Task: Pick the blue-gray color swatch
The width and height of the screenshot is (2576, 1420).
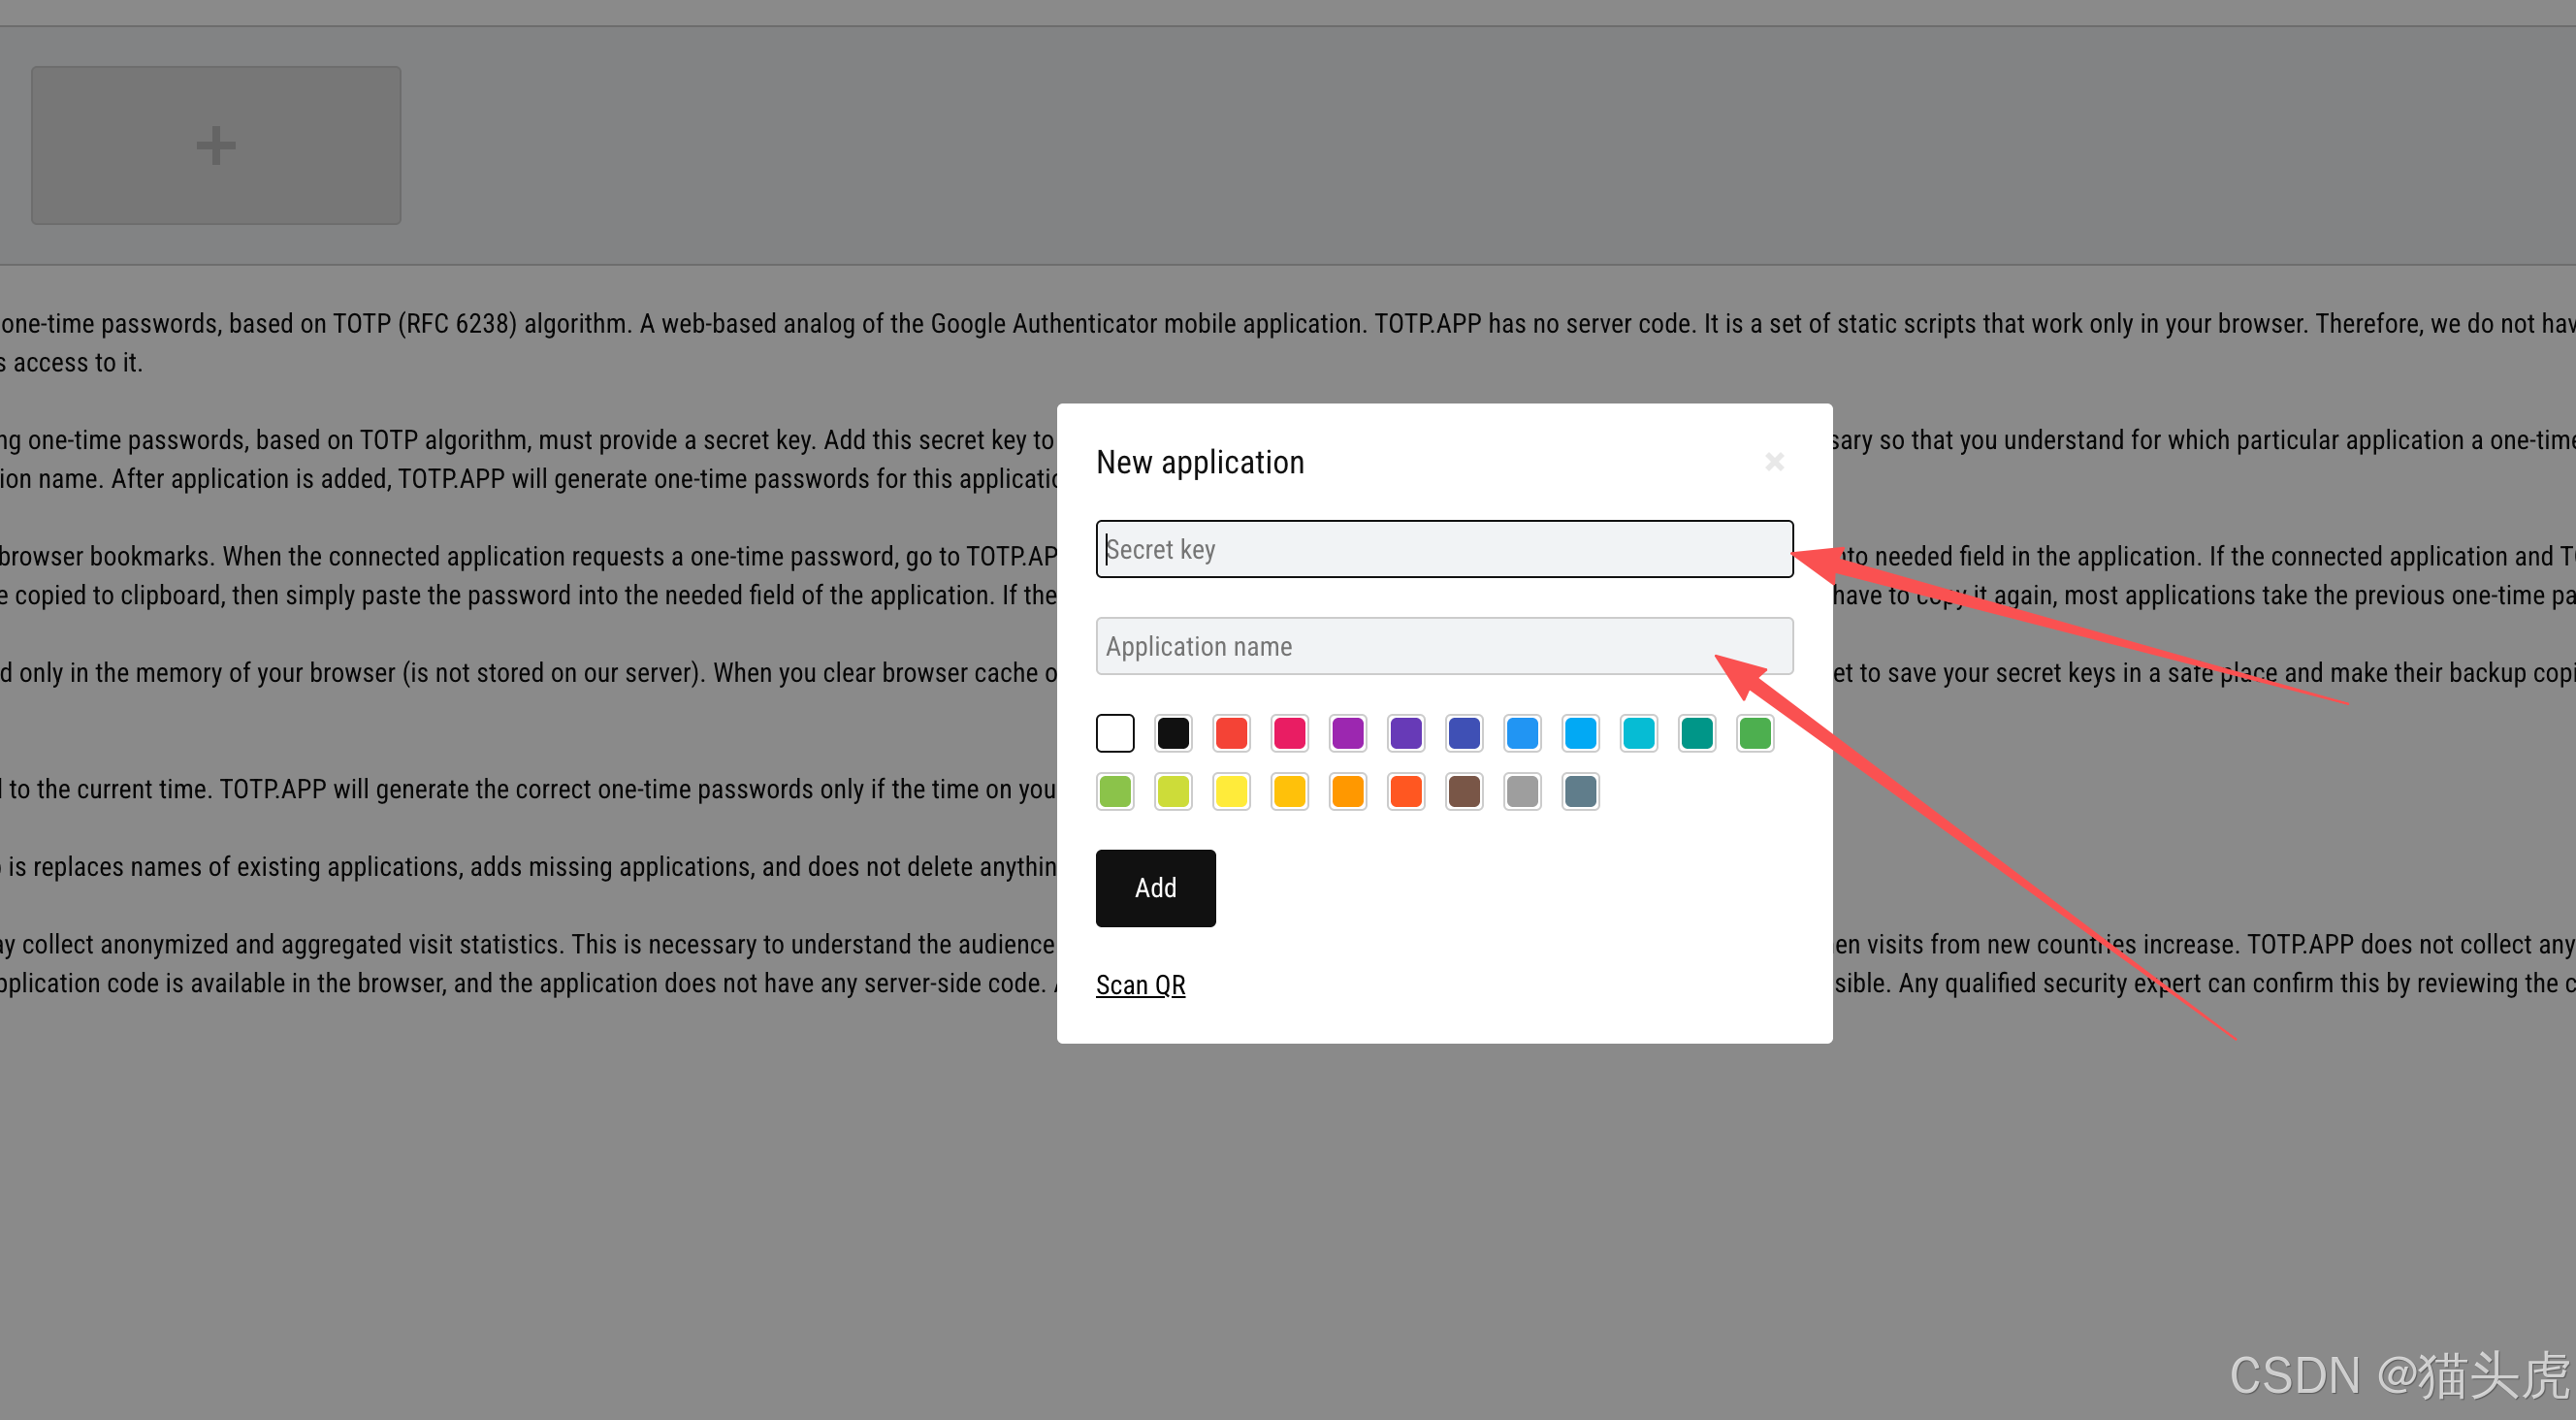Action: [x=1580, y=791]
